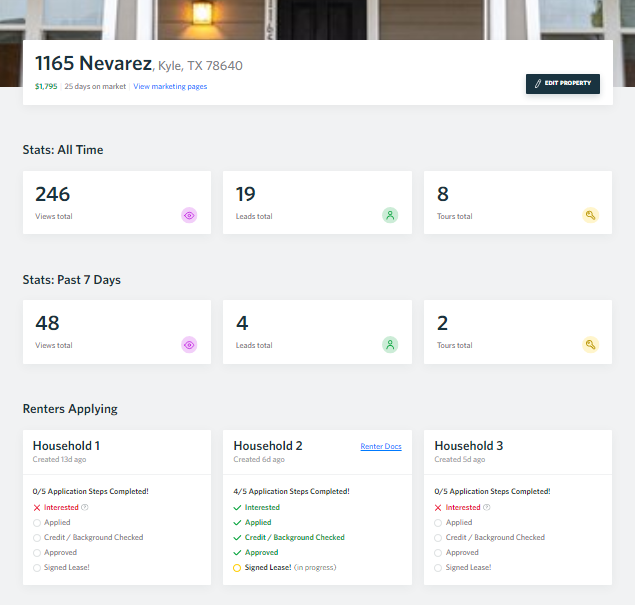This screenshot has width=635, height=605.
Task: Click the eye icon in All Time views card
Action: 189,215
